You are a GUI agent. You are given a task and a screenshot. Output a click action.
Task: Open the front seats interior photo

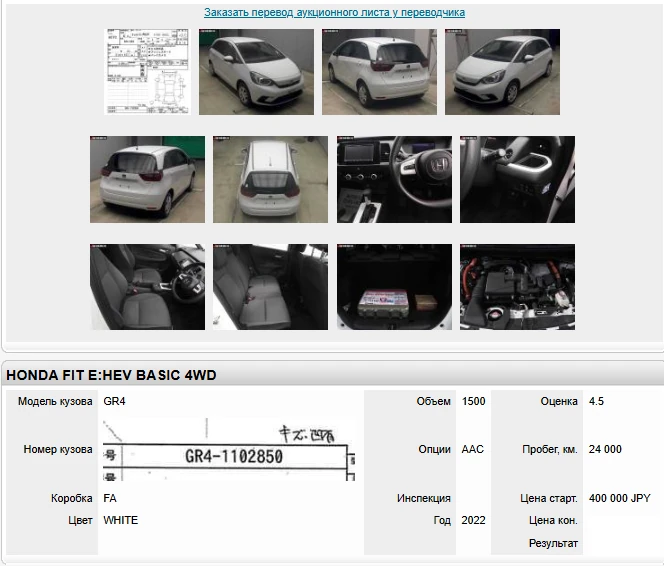tap(147, 287)
